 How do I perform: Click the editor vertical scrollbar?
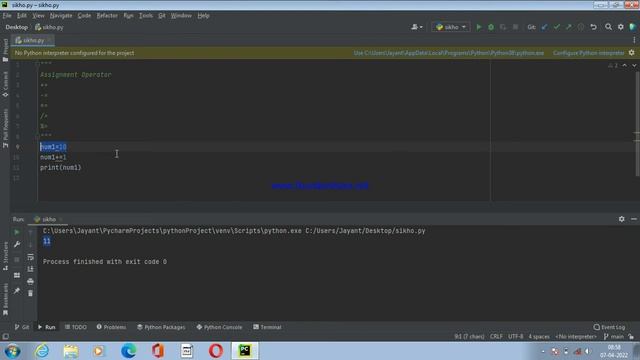637,124
